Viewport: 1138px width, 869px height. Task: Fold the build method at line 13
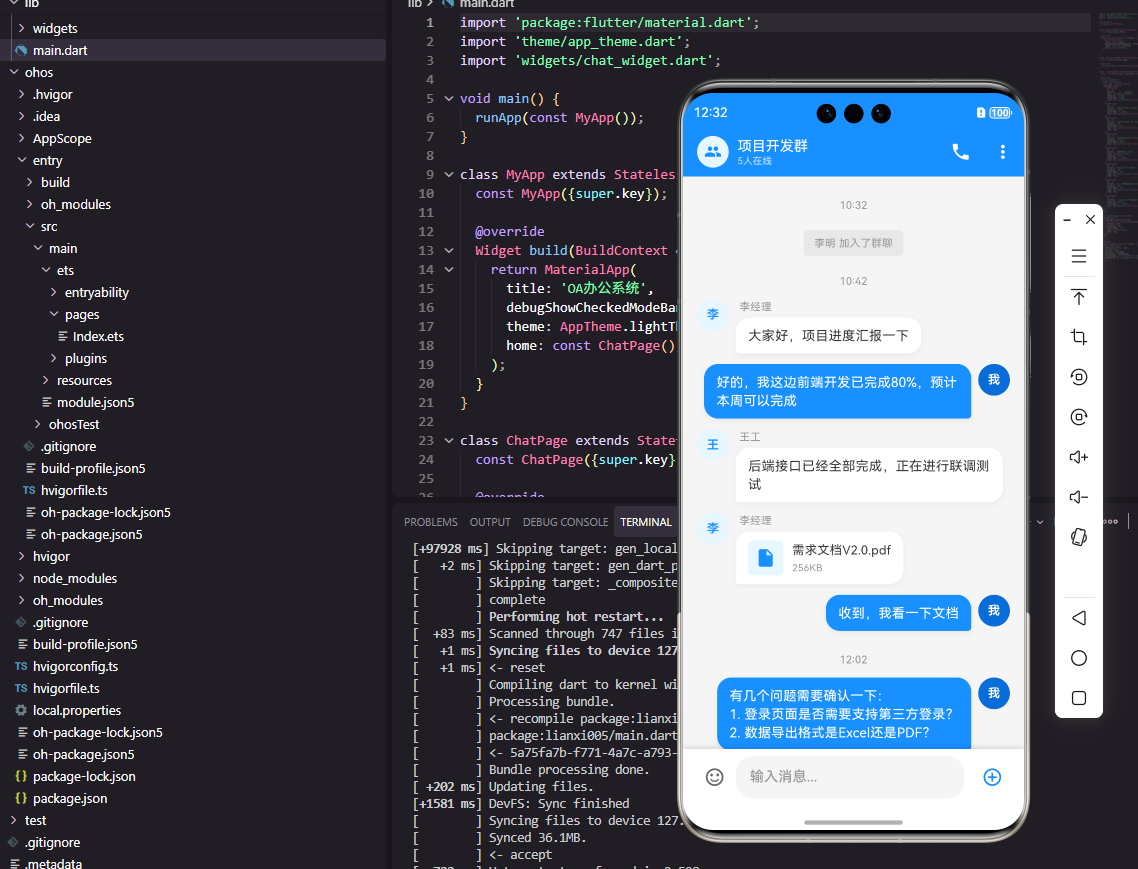tap(449, 250)
